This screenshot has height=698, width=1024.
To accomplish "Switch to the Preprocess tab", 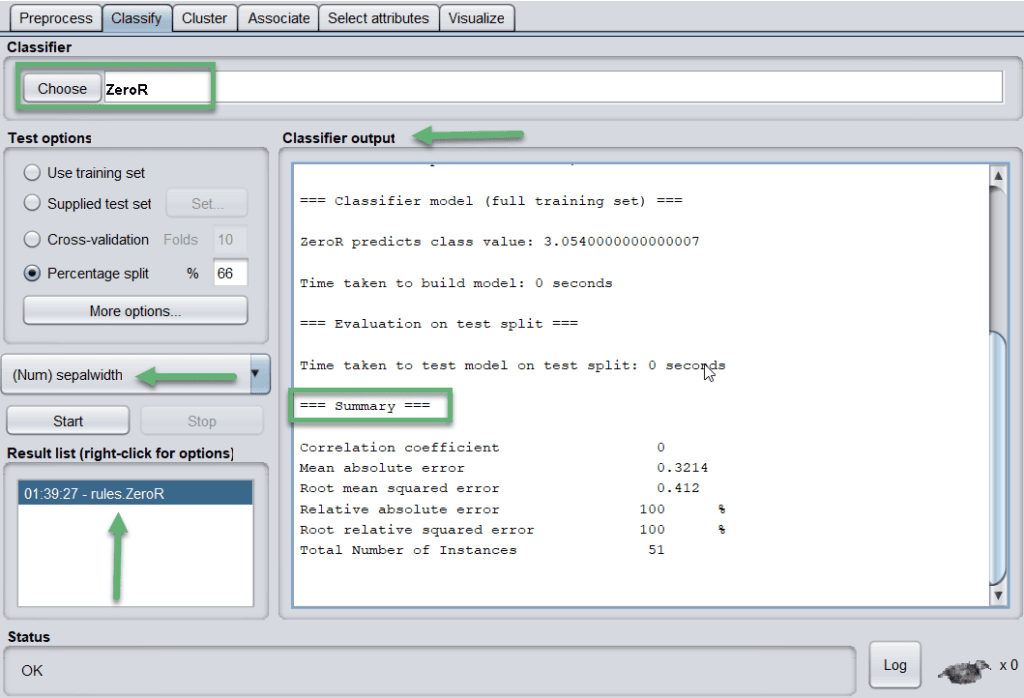I will coord(56,18).
